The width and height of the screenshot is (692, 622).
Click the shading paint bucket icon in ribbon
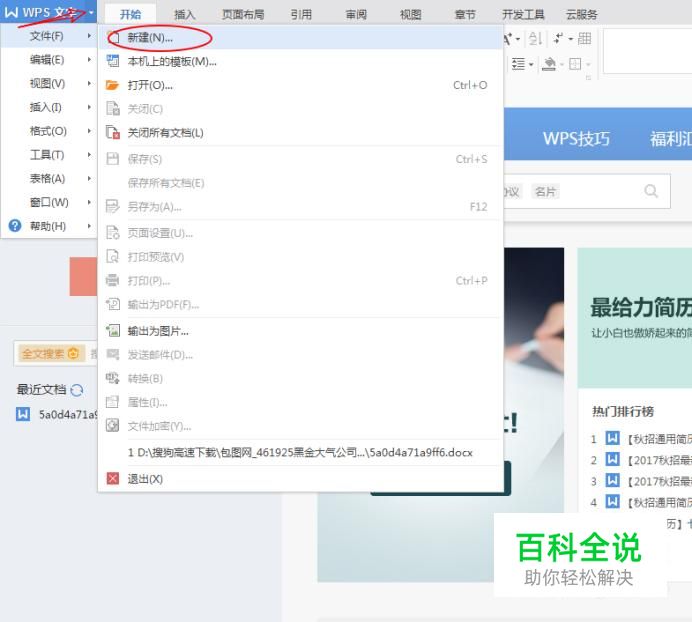coord(549,64)
